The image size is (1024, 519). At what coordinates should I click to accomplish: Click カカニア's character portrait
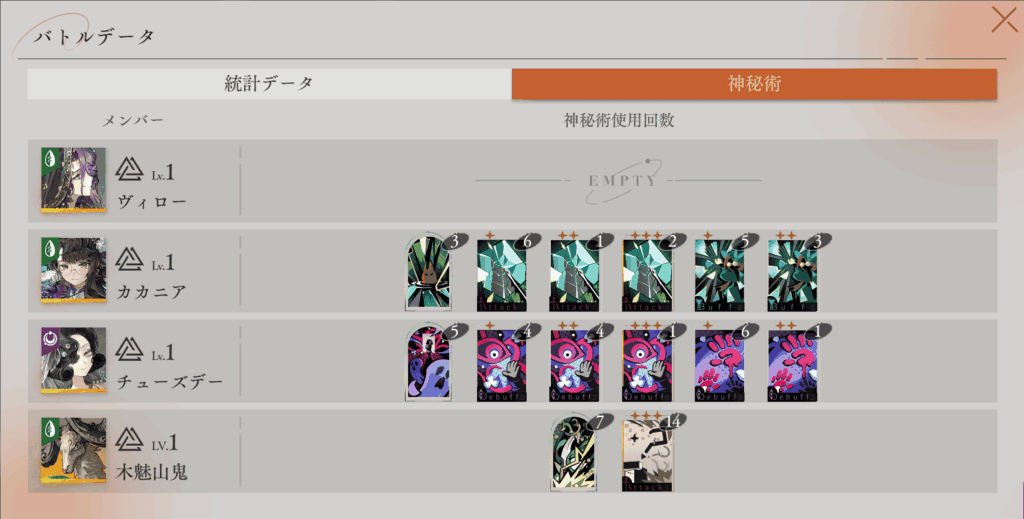(74, 270)
